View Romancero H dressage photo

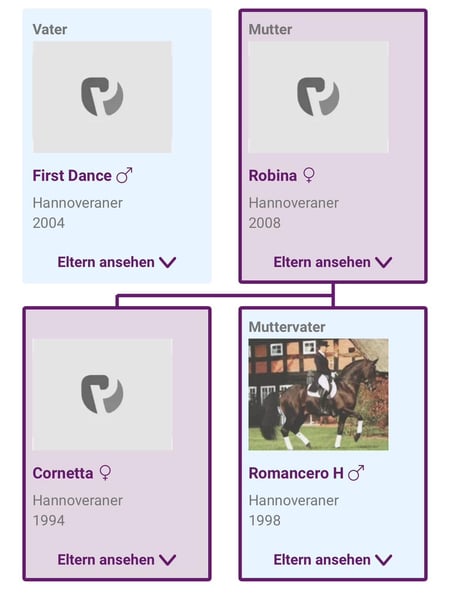coord(318,395)
